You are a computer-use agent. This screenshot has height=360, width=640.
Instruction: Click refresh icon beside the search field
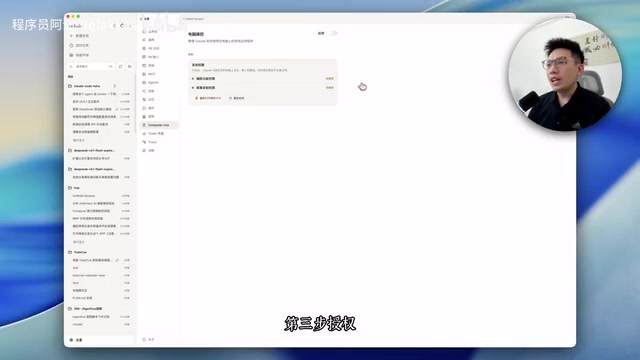[120, 66]
